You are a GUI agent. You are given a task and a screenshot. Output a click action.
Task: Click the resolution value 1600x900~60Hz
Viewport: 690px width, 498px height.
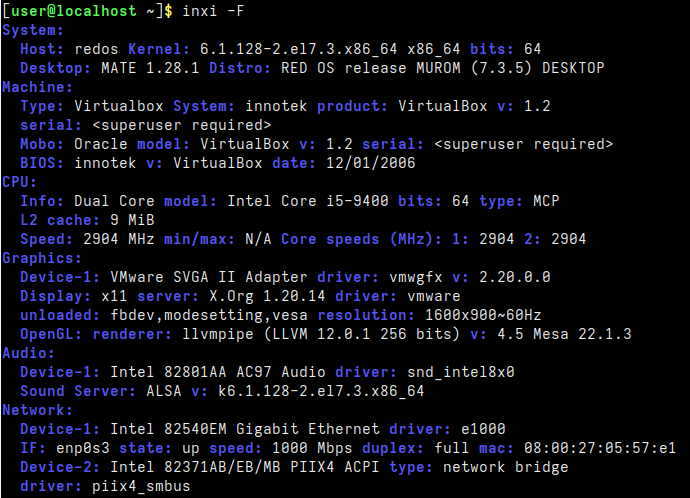[x=483, y=315]
